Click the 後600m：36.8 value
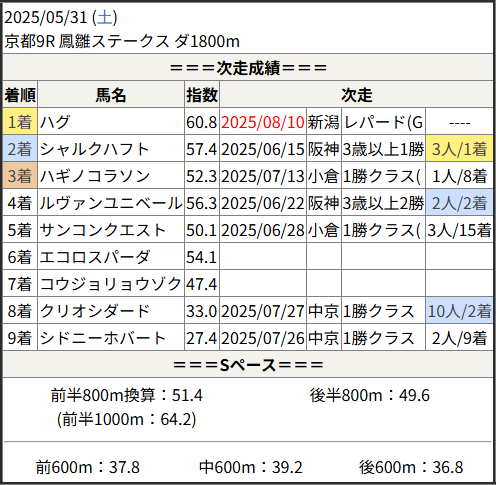Viewport: 496px width, 485px height. 411,467
